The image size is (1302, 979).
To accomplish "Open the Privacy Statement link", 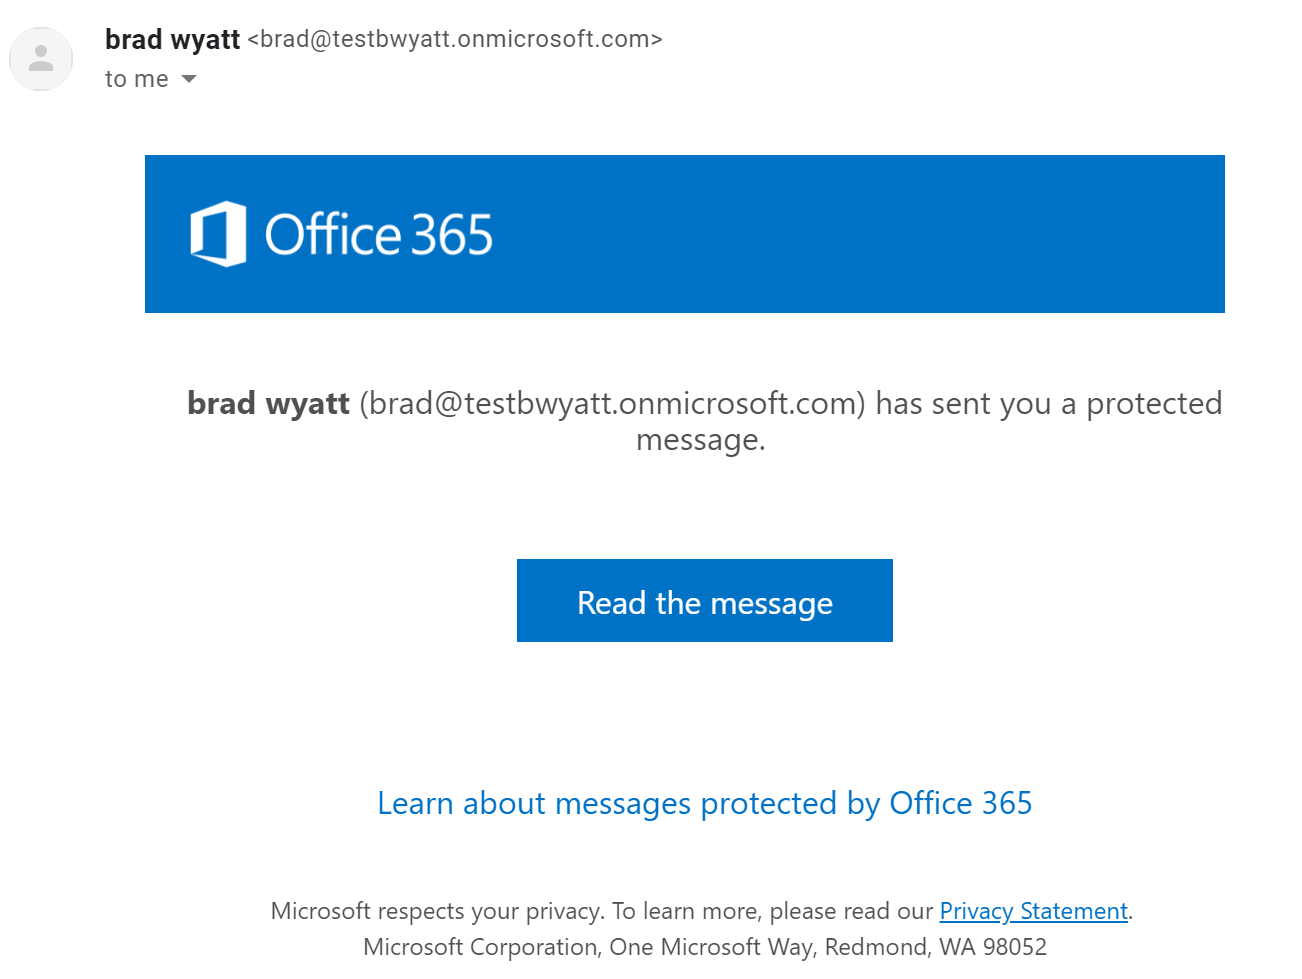I will pos(1033,911).
